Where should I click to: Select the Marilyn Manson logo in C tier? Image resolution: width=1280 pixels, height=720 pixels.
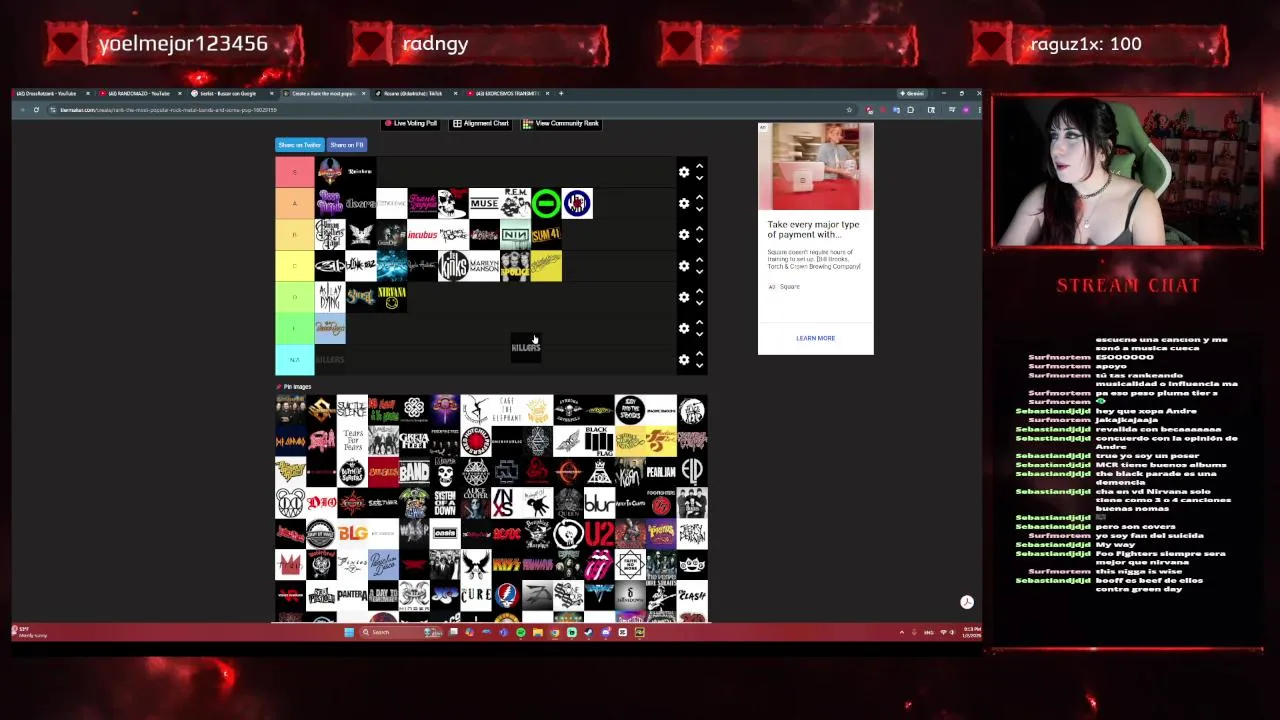point(484,265)
